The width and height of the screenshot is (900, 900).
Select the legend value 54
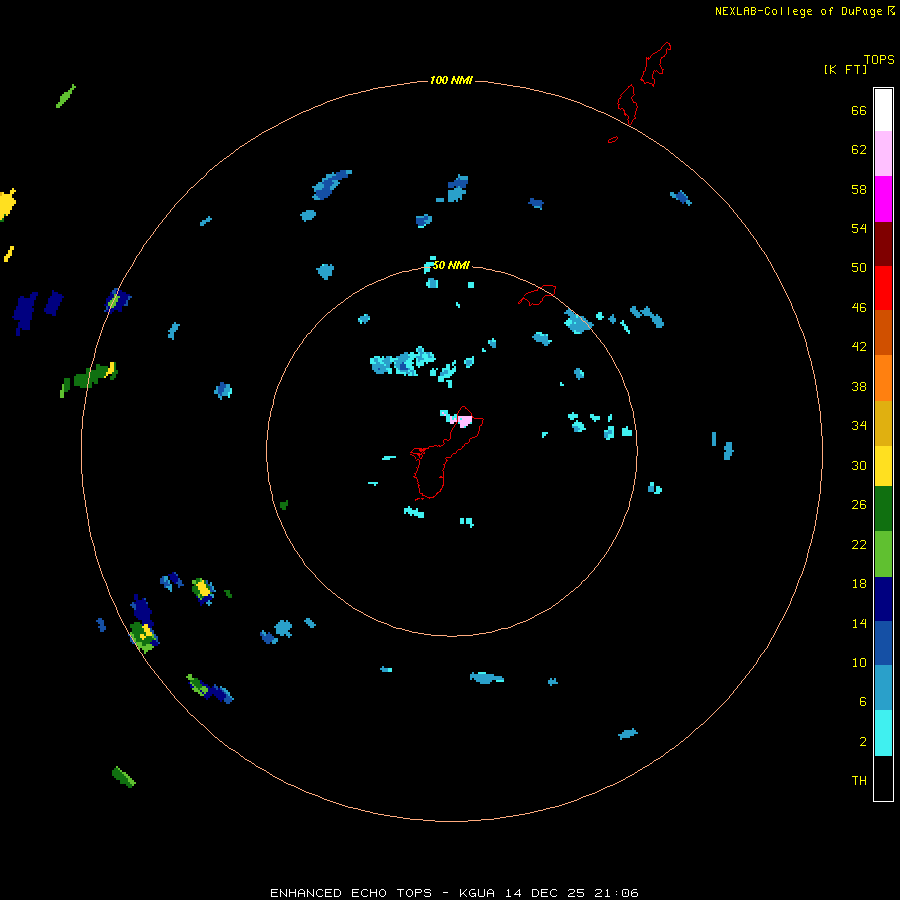[859, 228]
